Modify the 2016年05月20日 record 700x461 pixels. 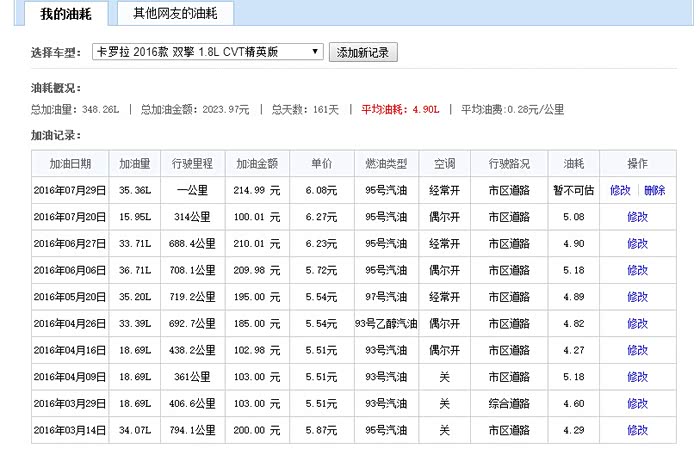coord(637,297)
